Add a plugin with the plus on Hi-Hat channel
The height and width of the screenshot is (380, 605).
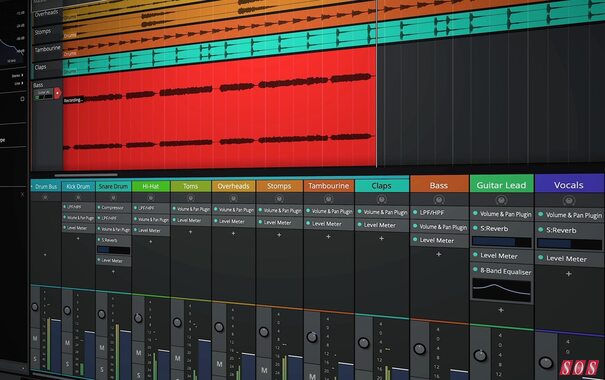tap(150, 242)
